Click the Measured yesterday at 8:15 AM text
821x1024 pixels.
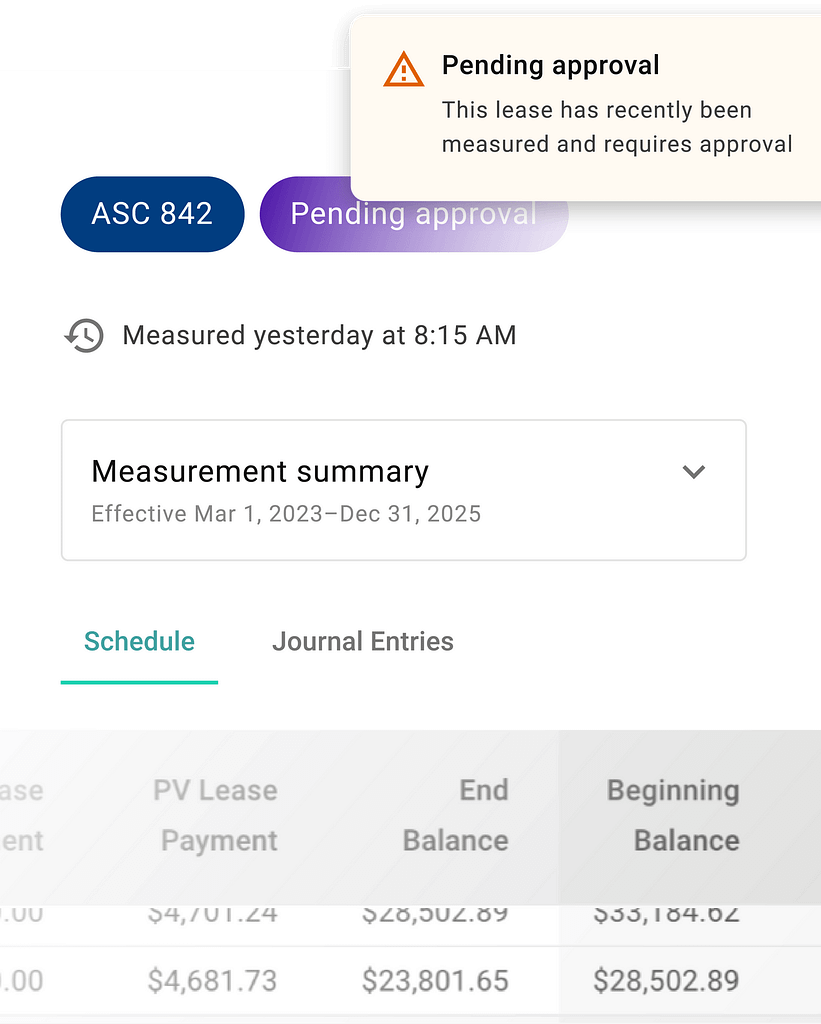coord(319,335)
